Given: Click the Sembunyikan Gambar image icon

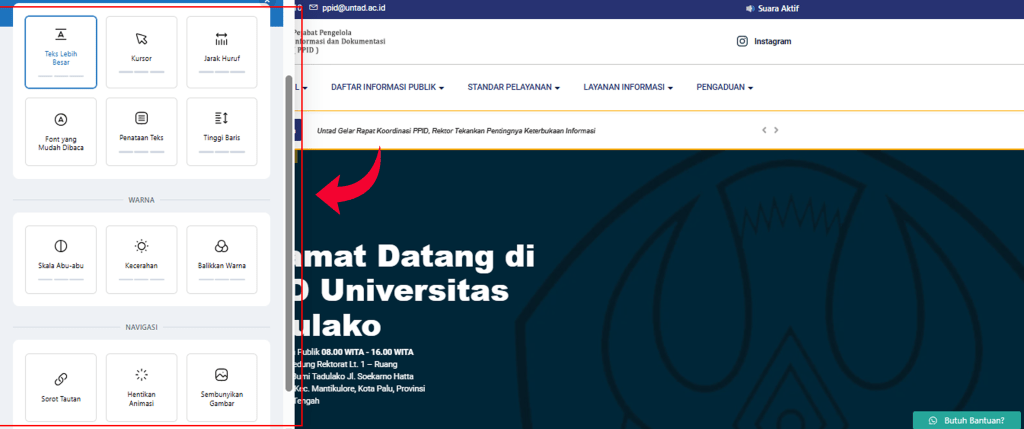Looking at the screenshot, I should click(221, 374).
